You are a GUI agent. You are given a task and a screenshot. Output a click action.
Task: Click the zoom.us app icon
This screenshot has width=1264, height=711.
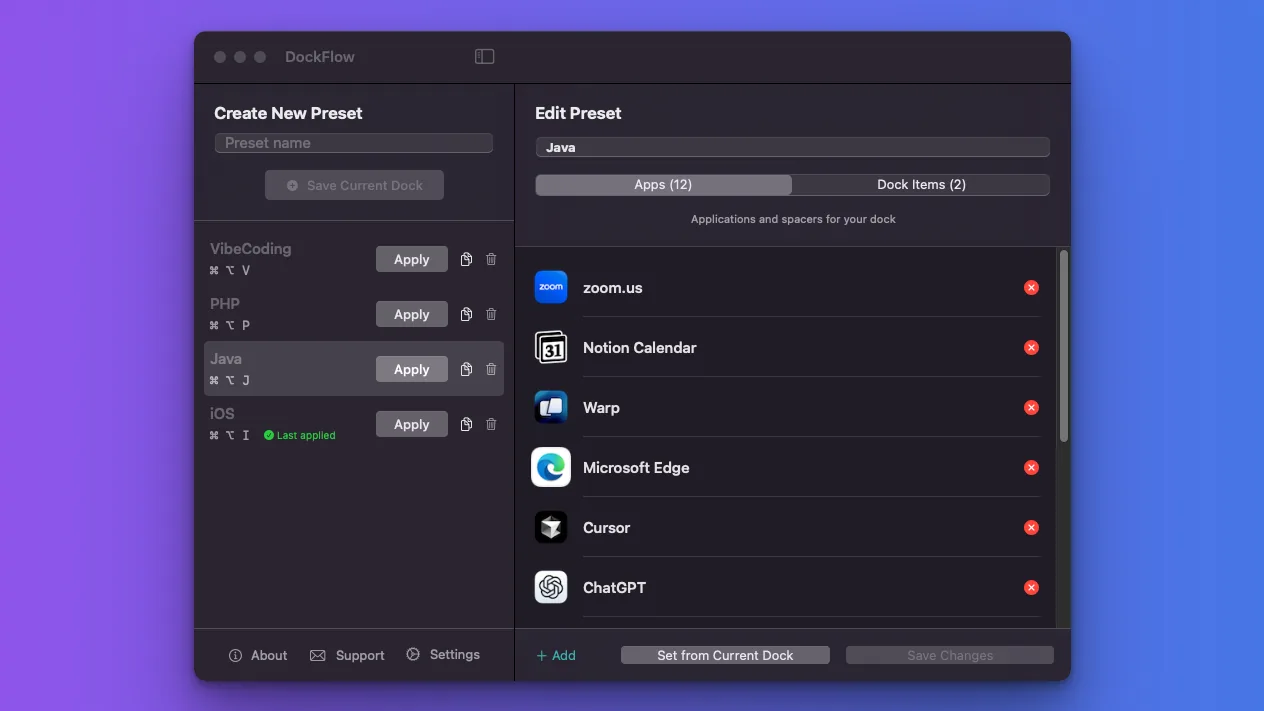click(x=551, y=287)
